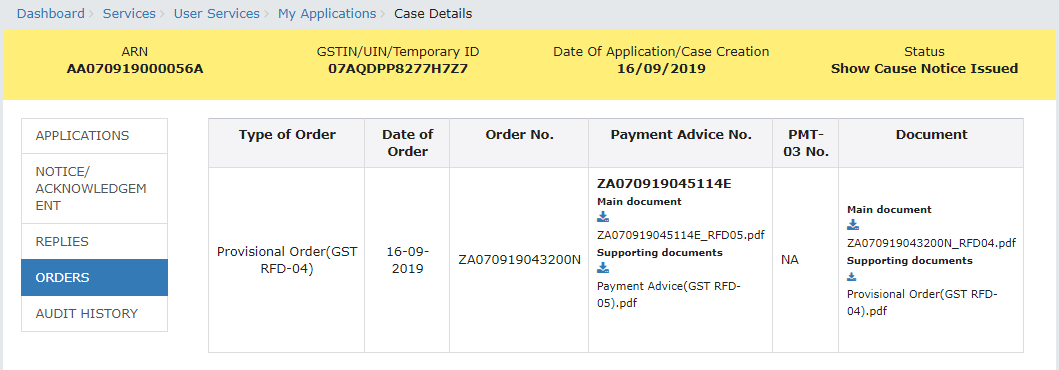Click the Type of Order column header
Image resolution: width=1059 pixels, height=370 pixels.
coord(287,135)
